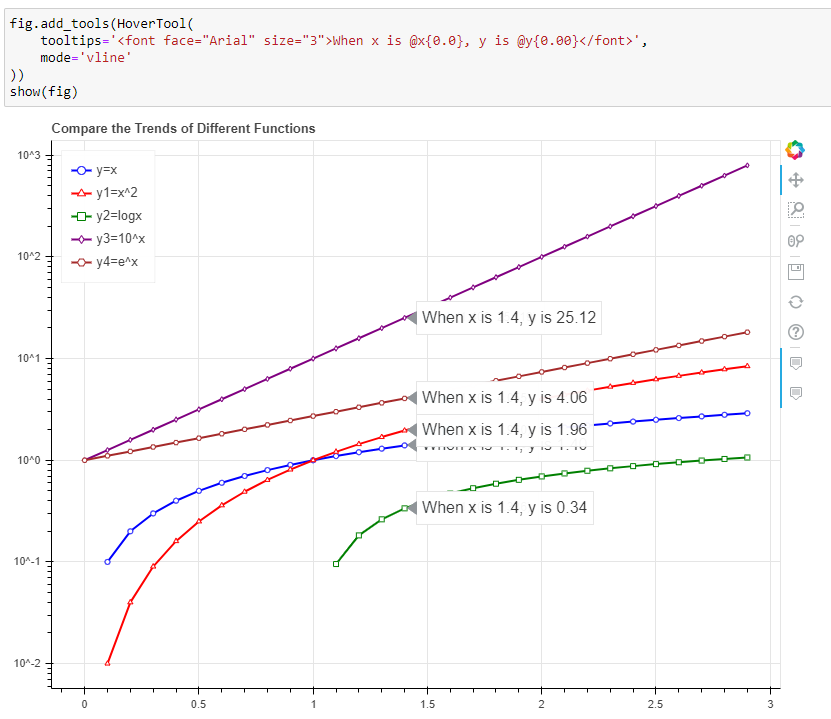This screenshot has height=719, width=831.
Task: Open the Help question-mark icon
Action: point(795,332)
